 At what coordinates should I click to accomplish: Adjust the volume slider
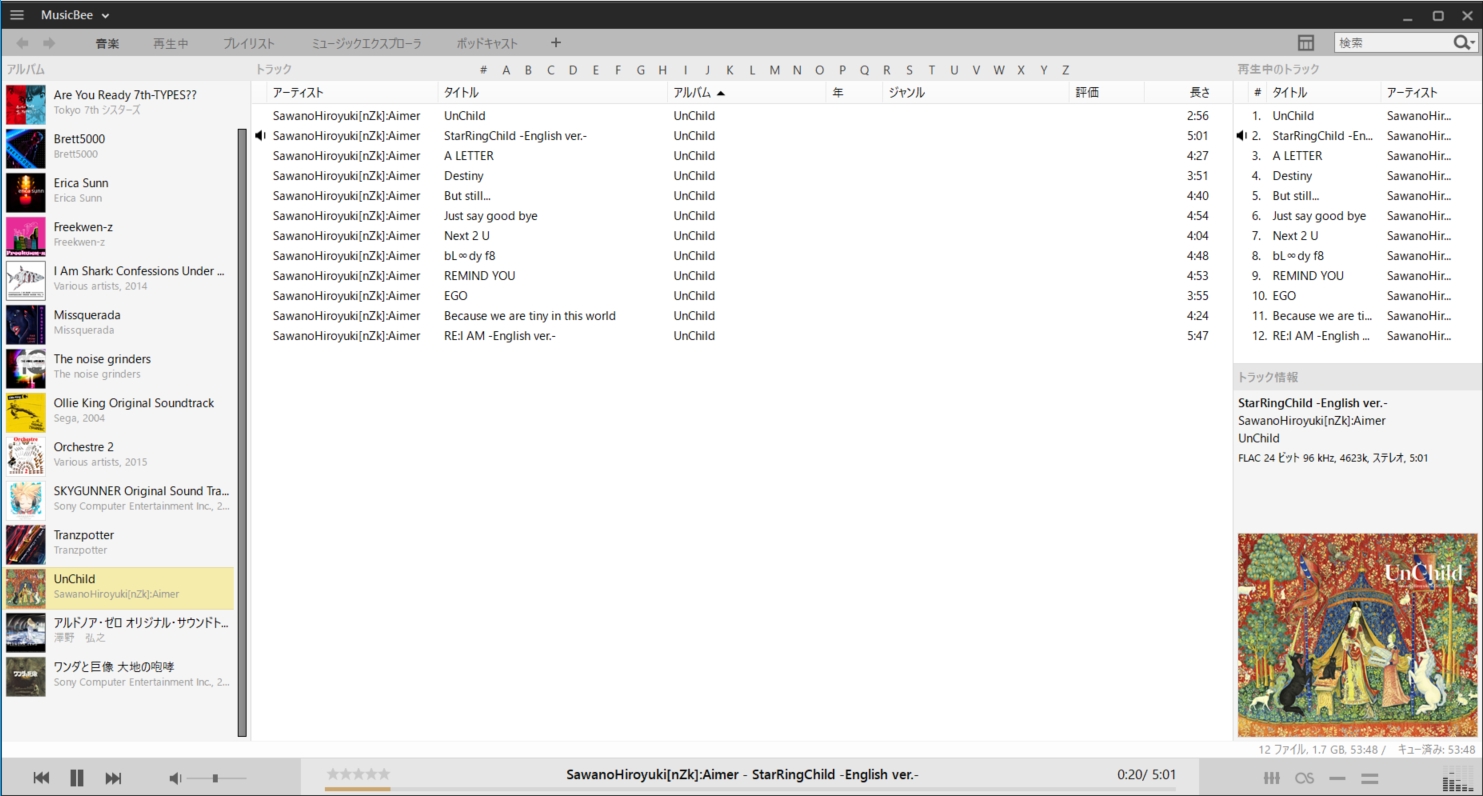(216, 778)
